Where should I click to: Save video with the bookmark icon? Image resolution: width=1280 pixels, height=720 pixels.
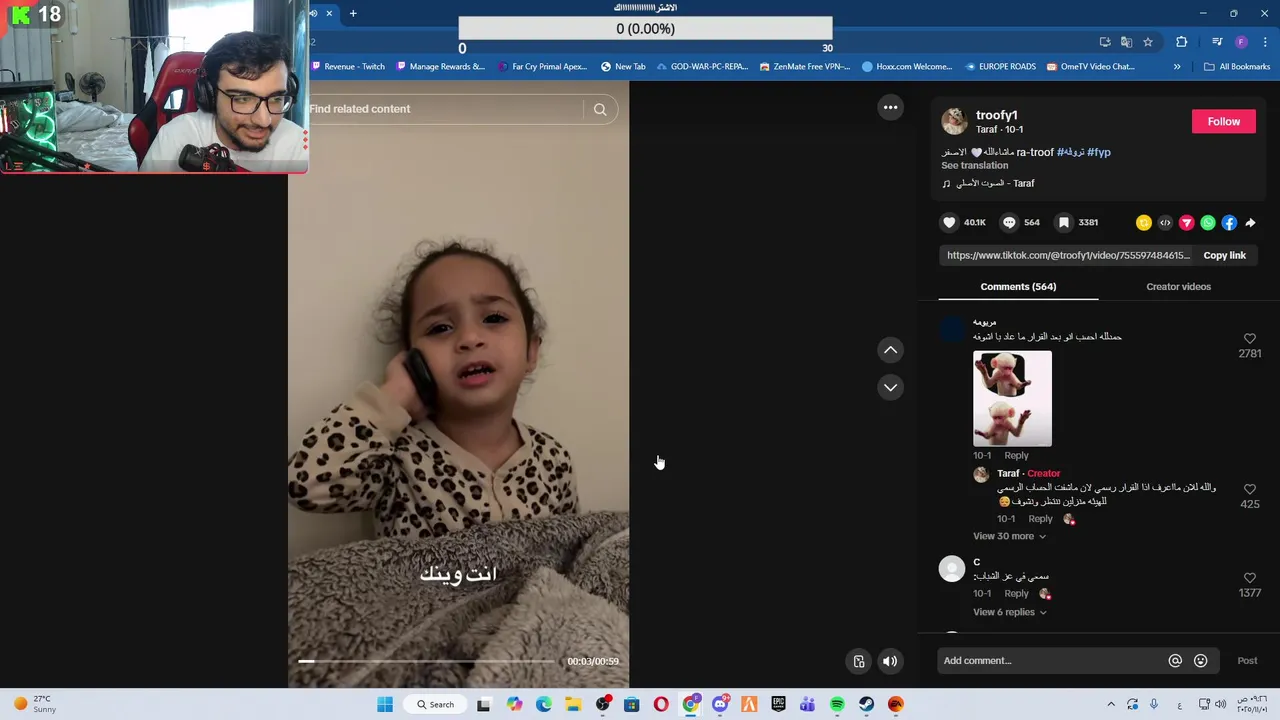coord(1064,223)
